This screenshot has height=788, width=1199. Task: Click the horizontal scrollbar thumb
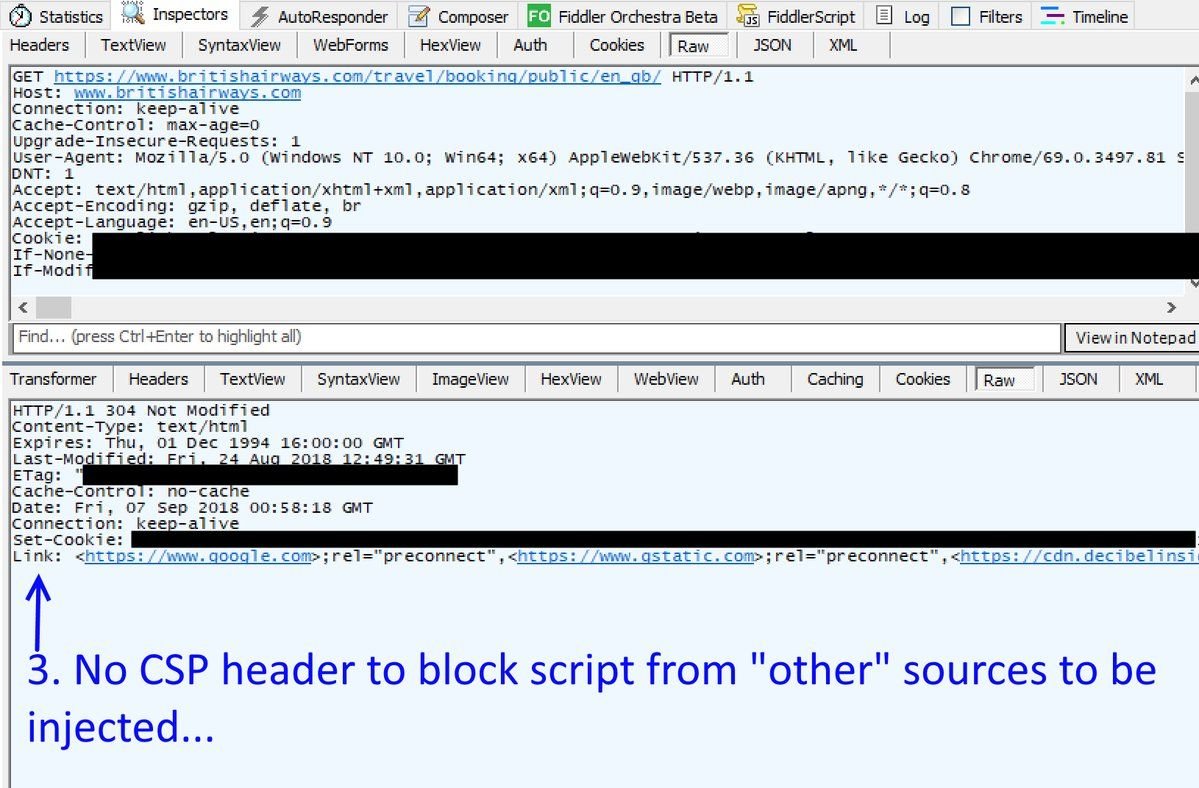point(54,307)
